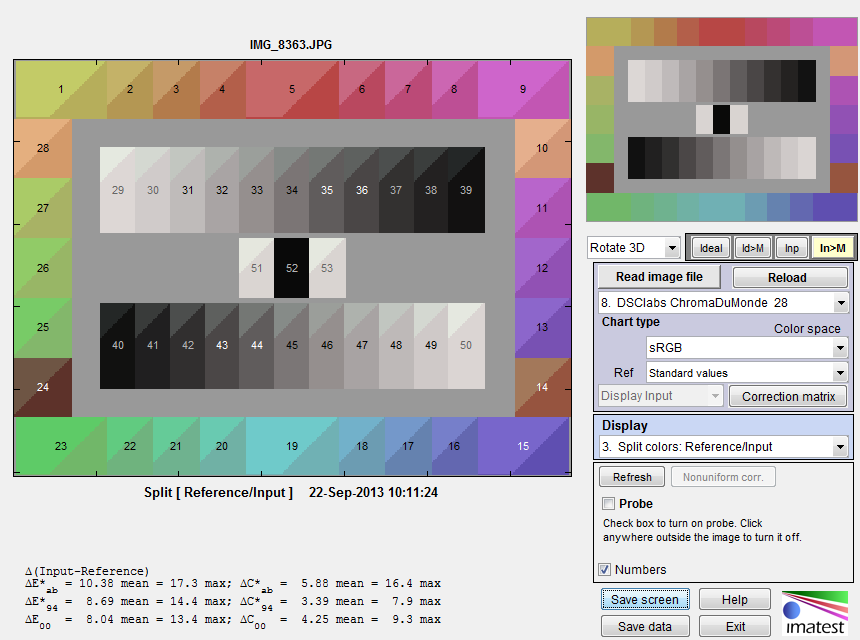This screenshot has height=640, width=860.
Task: Click the Chart type label
Action: click(x=631, y=322)
